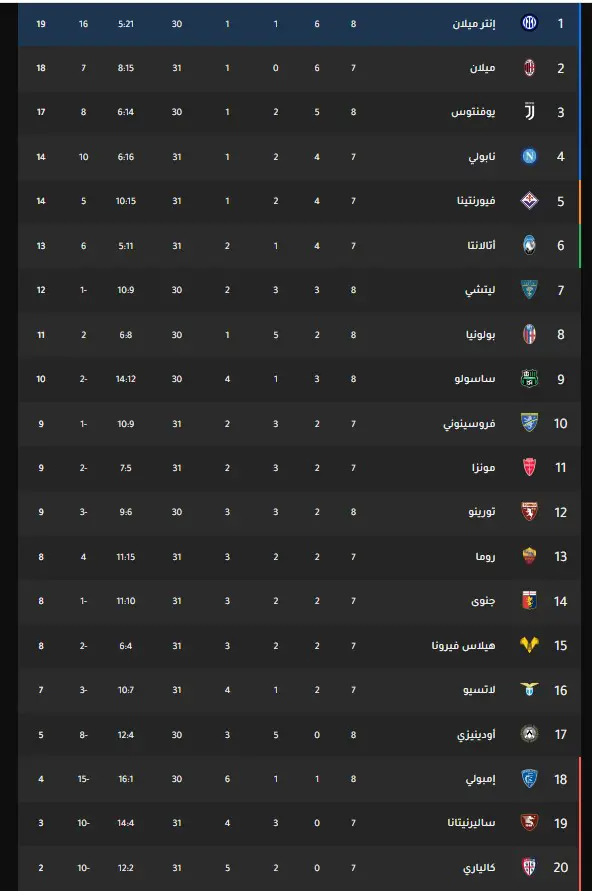Click the Sassuolo crest icon
The image size is (592, 891).
[x=530, y=378]
